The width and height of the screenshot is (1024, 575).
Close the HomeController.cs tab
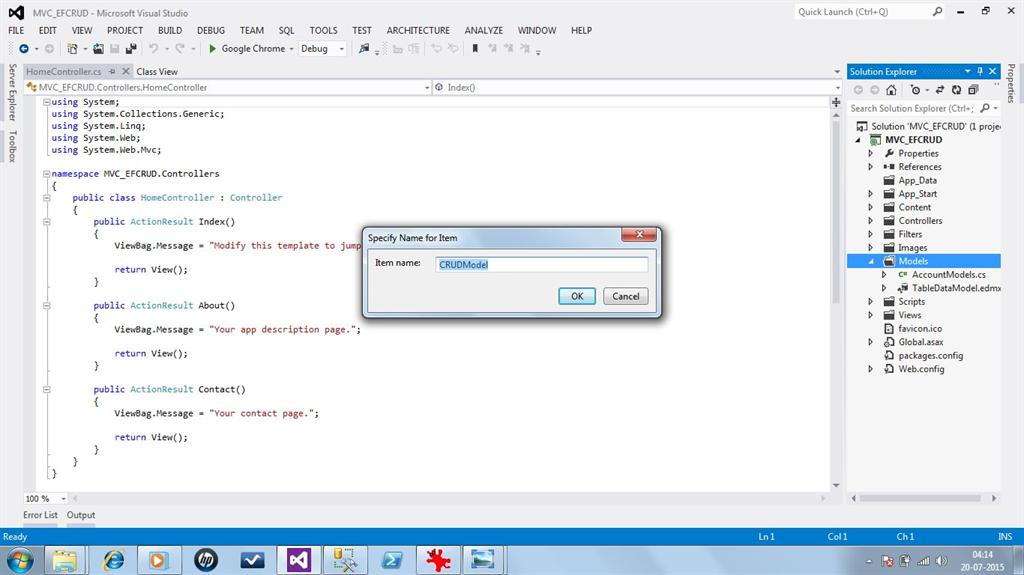pos(126,71)
